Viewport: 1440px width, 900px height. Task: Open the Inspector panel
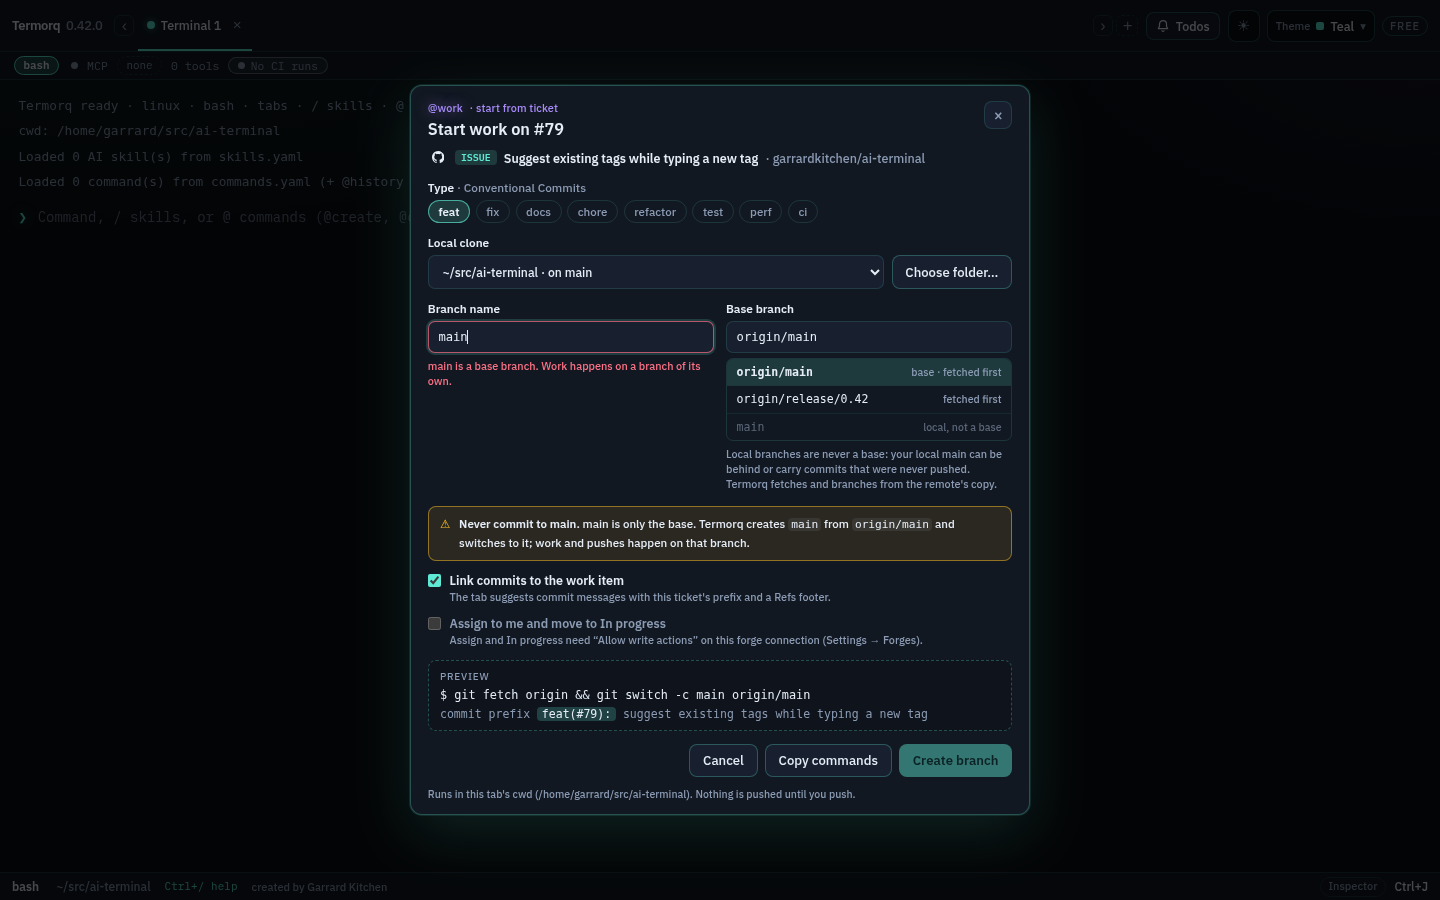(x=1353, y=887)
